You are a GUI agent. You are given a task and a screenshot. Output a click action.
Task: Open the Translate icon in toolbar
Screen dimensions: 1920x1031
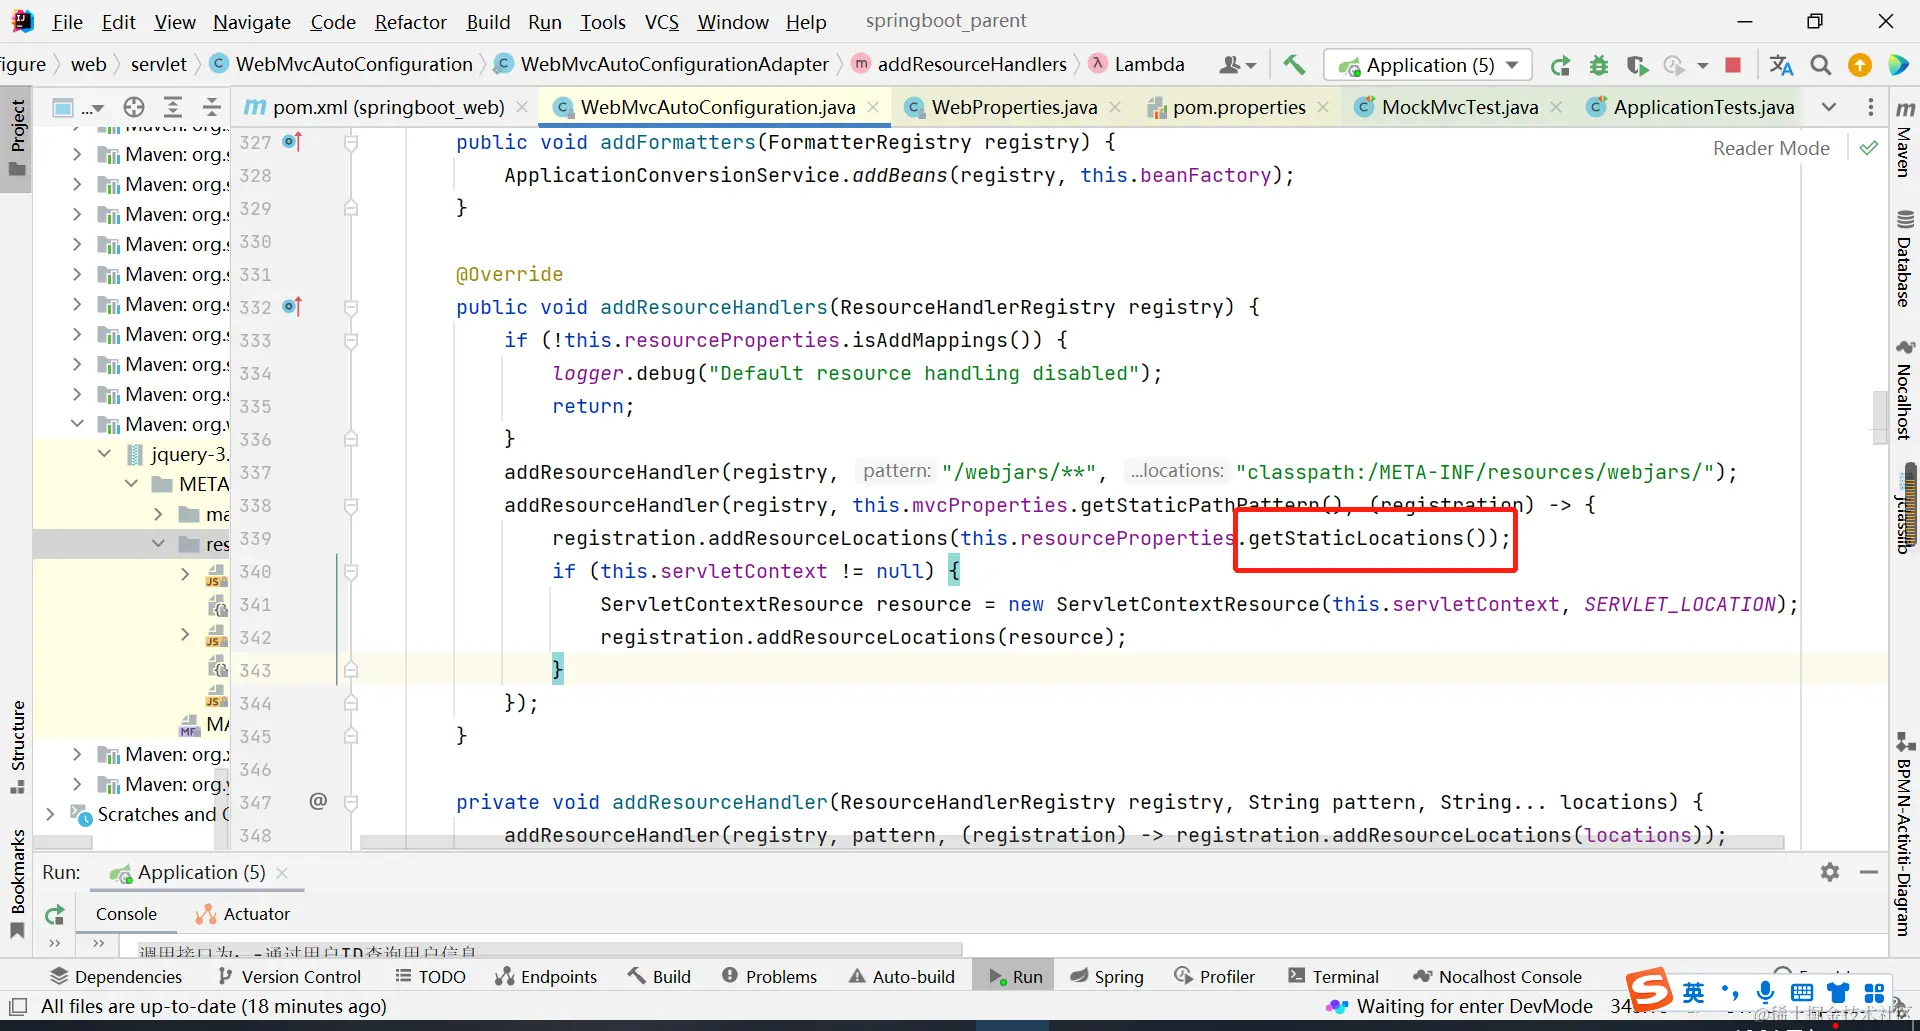1781,66
